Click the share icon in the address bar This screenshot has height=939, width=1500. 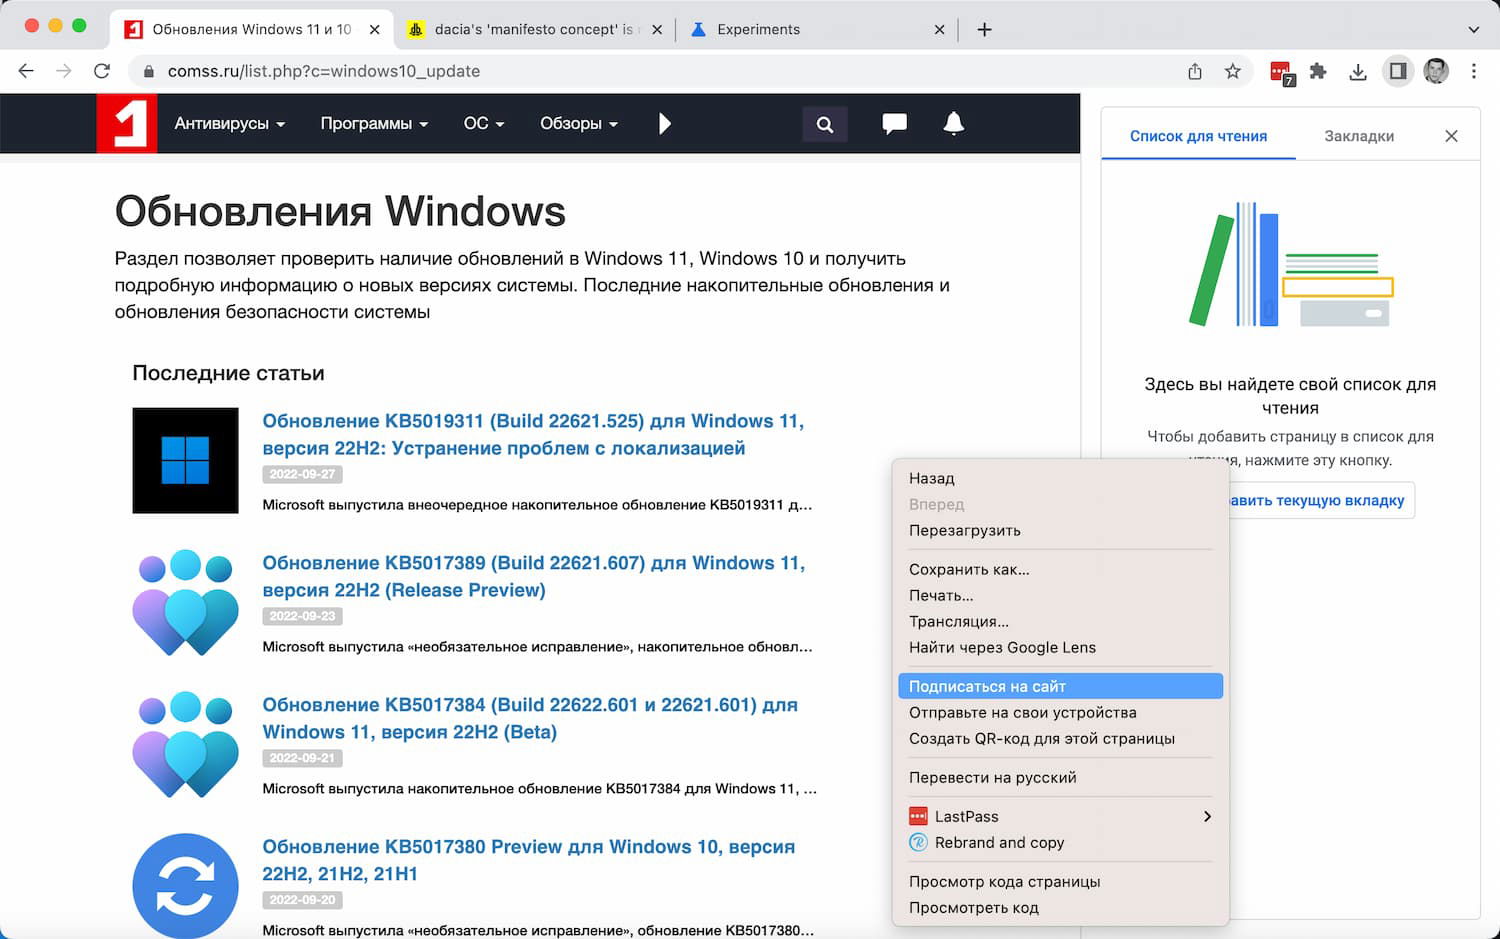1195,71
